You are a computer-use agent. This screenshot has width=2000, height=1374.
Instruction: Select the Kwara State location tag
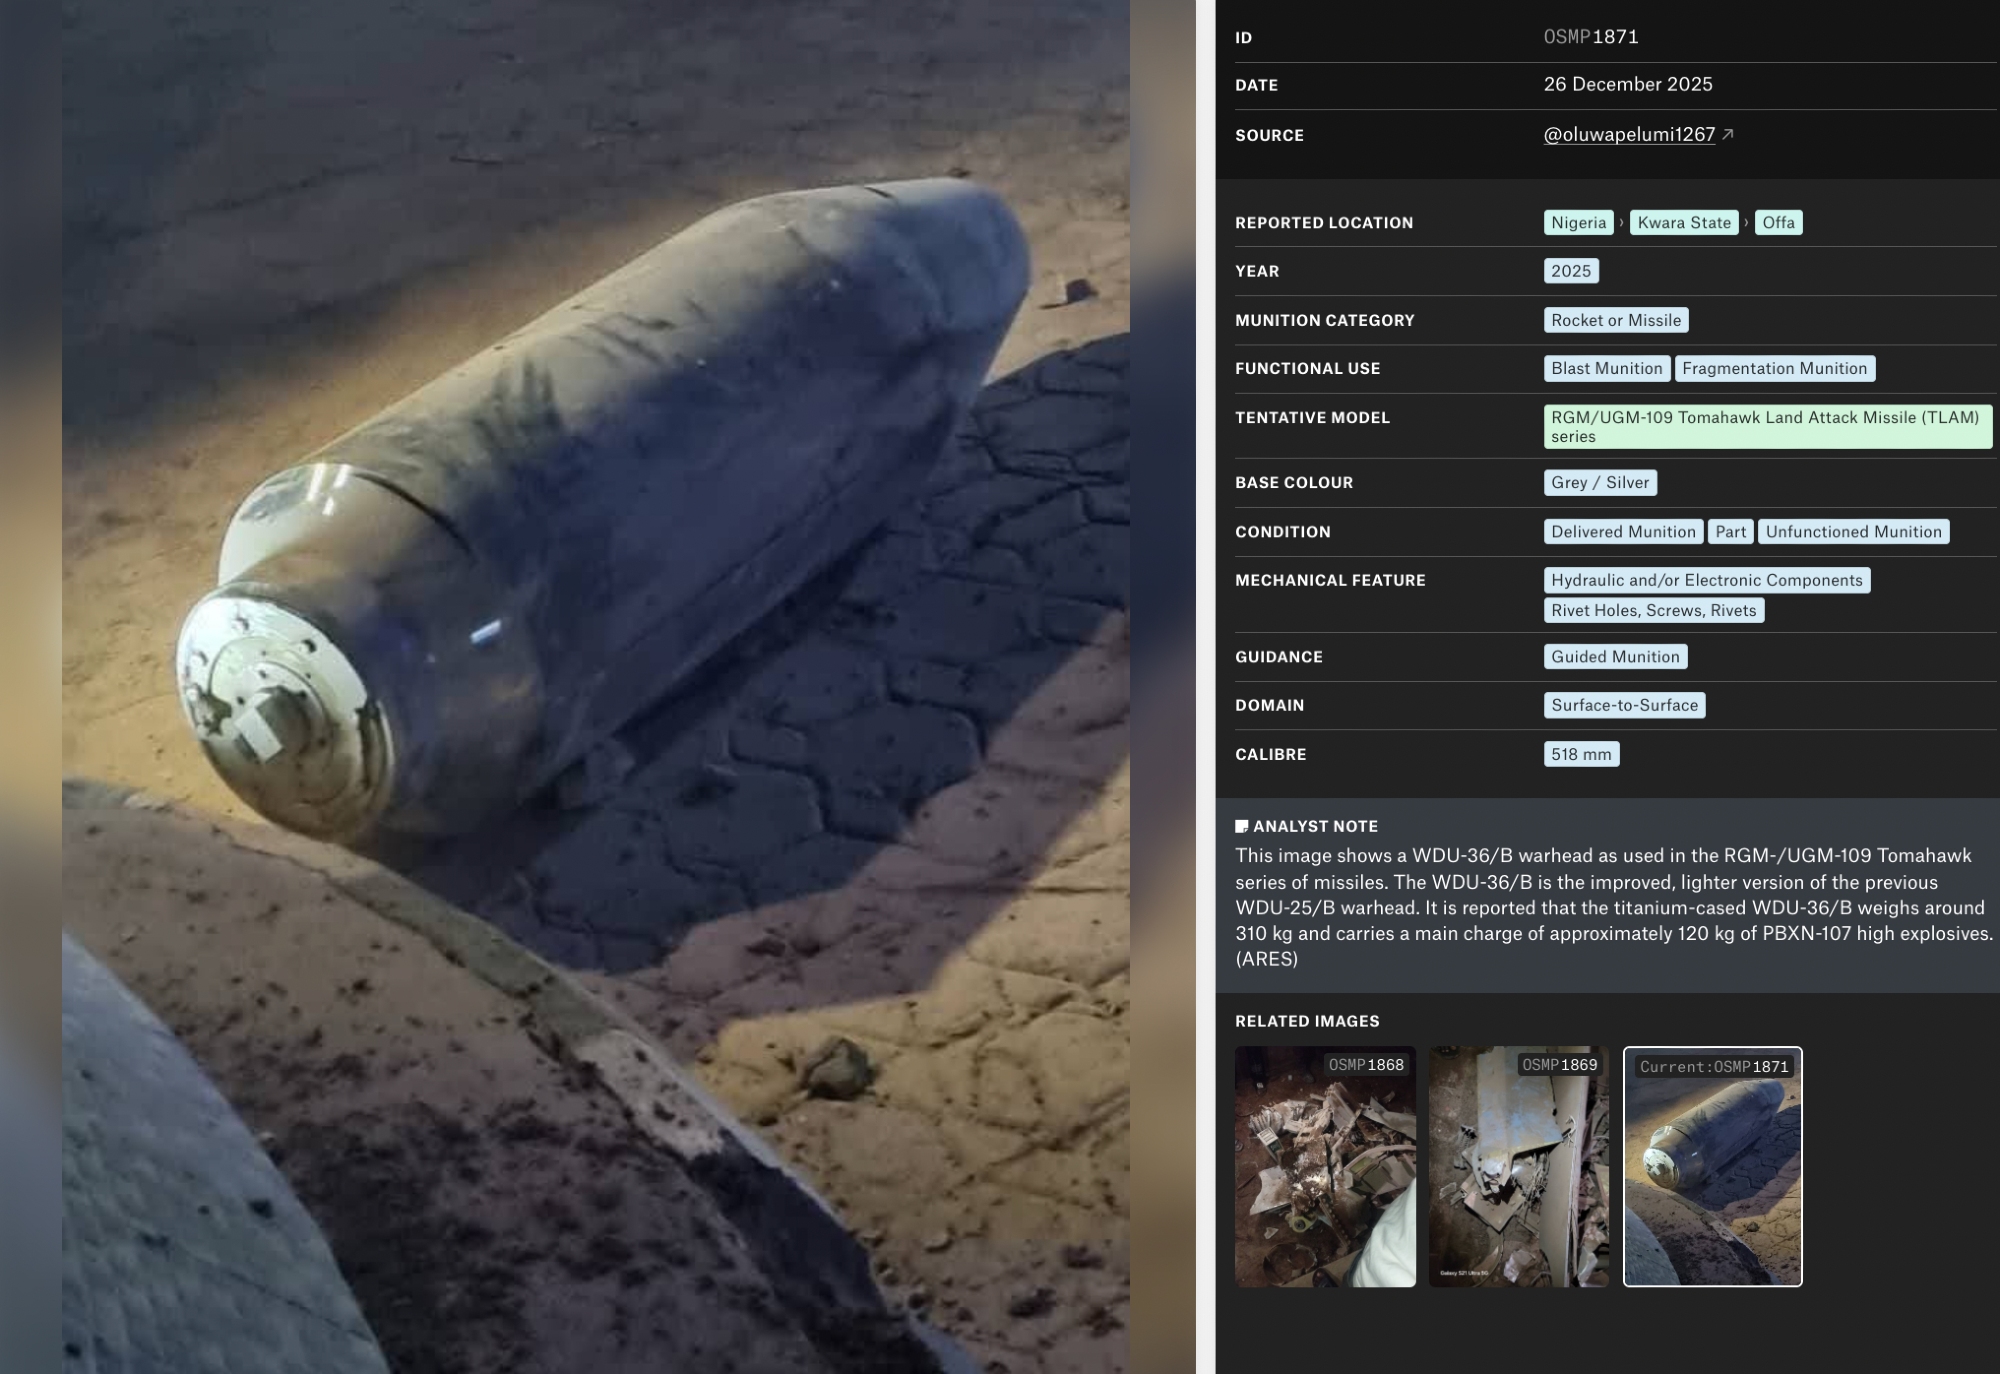(1684, 222)
